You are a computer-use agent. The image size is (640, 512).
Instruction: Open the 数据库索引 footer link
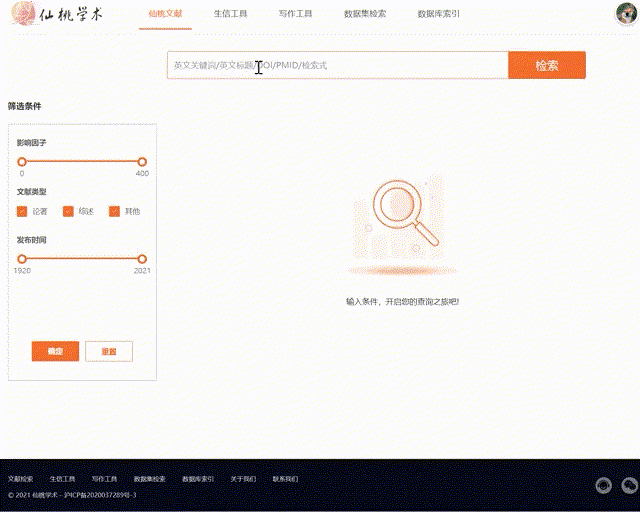198,479
